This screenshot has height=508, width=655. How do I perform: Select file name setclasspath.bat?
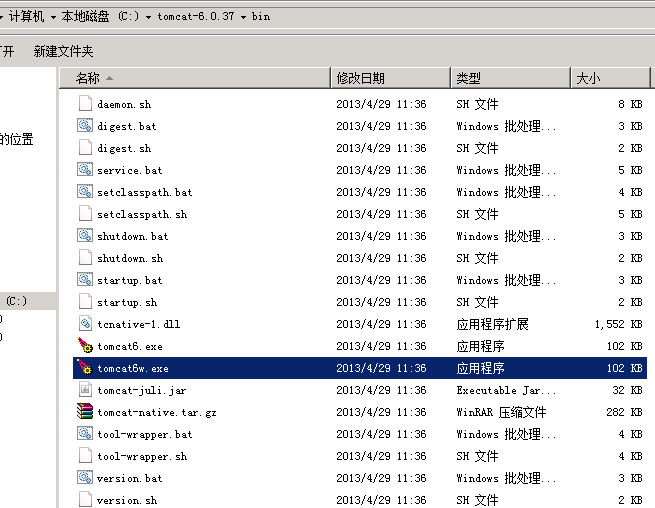click(x=145, y=192)
